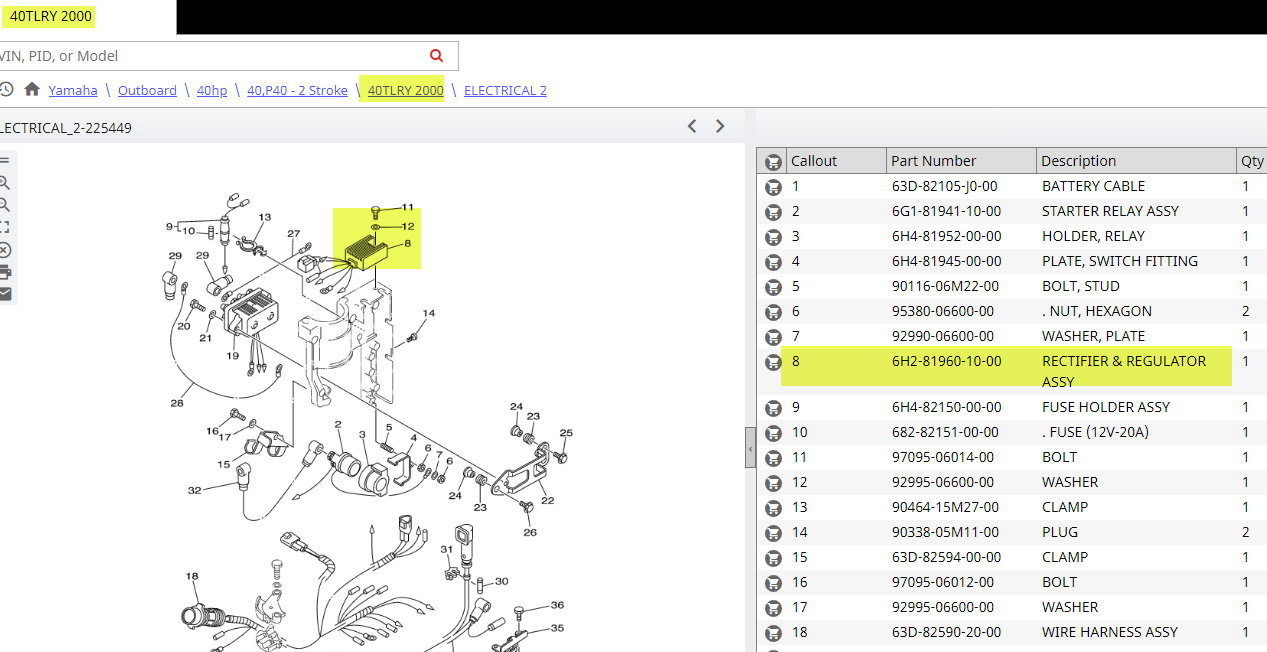Add NUT, HEXAGON to cart
Screen dimensions: 1267x652
[773, 312]
